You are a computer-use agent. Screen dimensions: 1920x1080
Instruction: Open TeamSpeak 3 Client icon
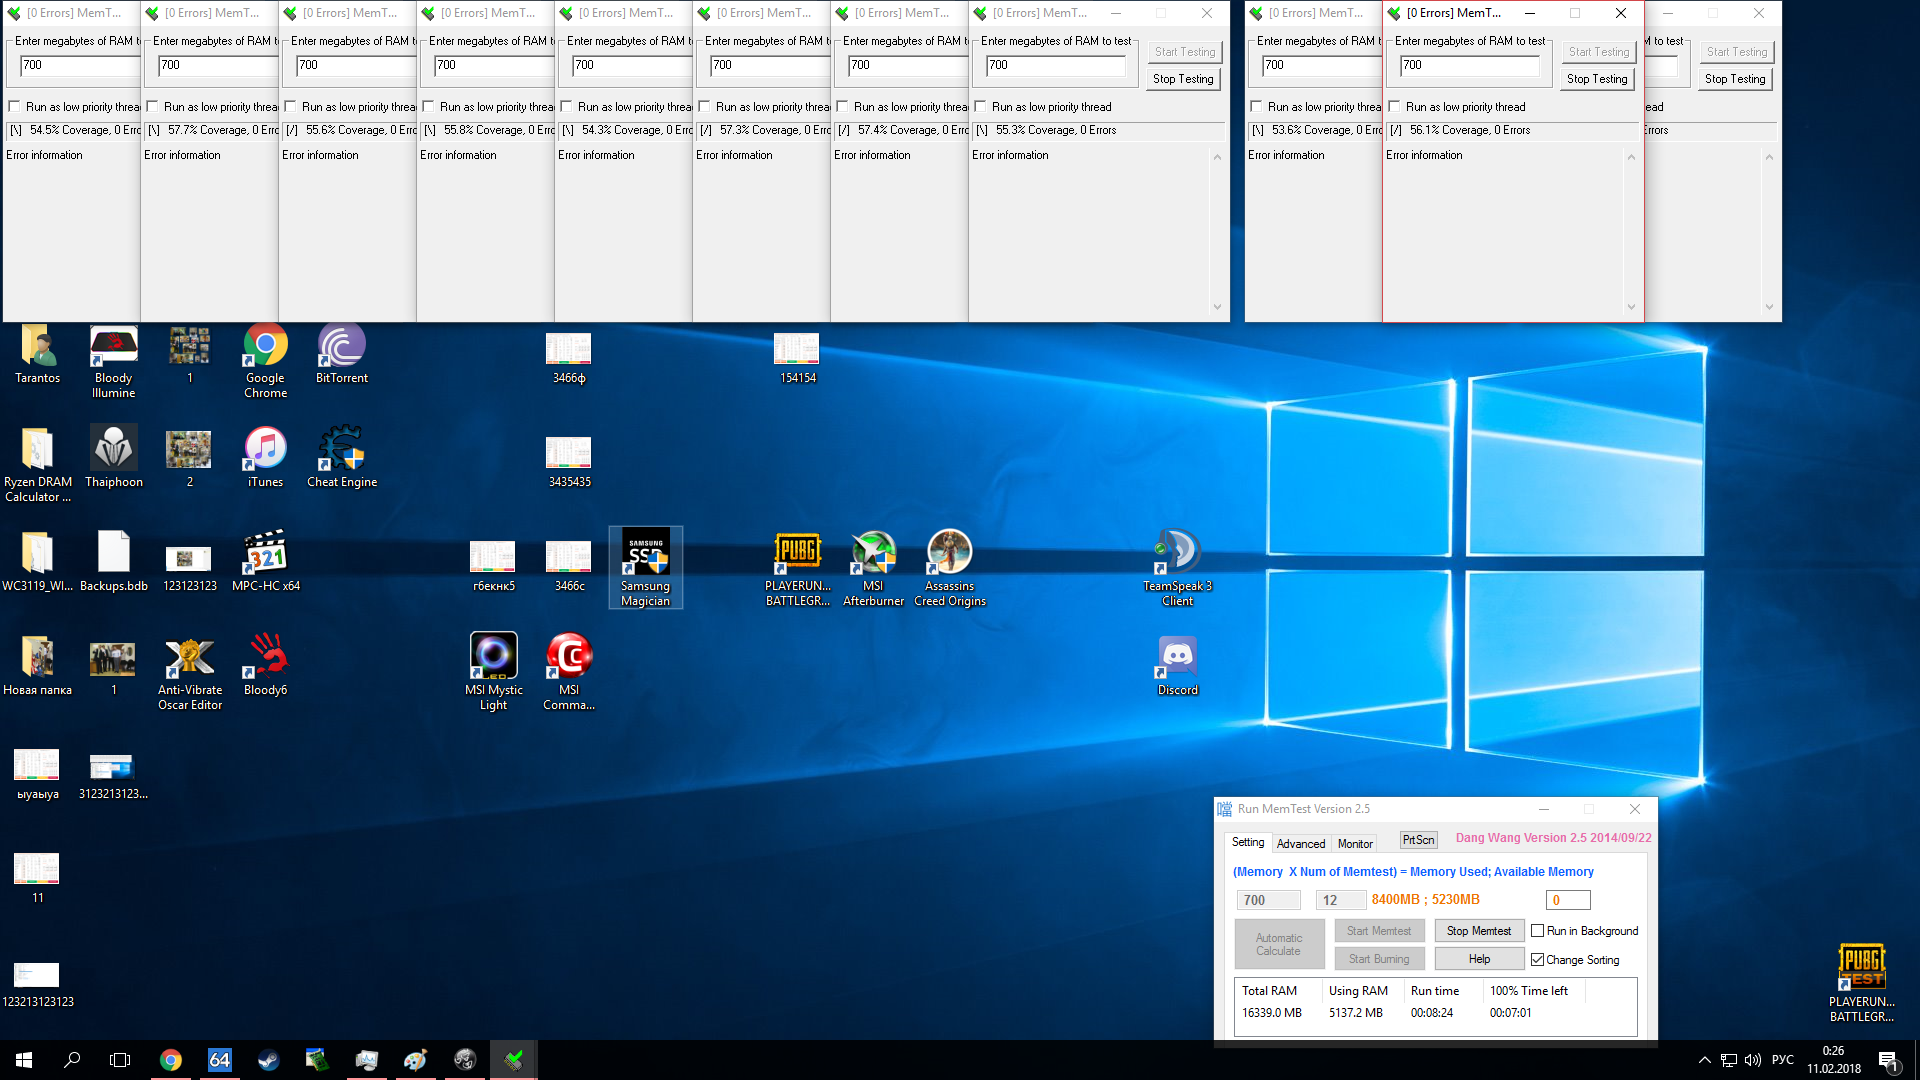click(1177, 553)
